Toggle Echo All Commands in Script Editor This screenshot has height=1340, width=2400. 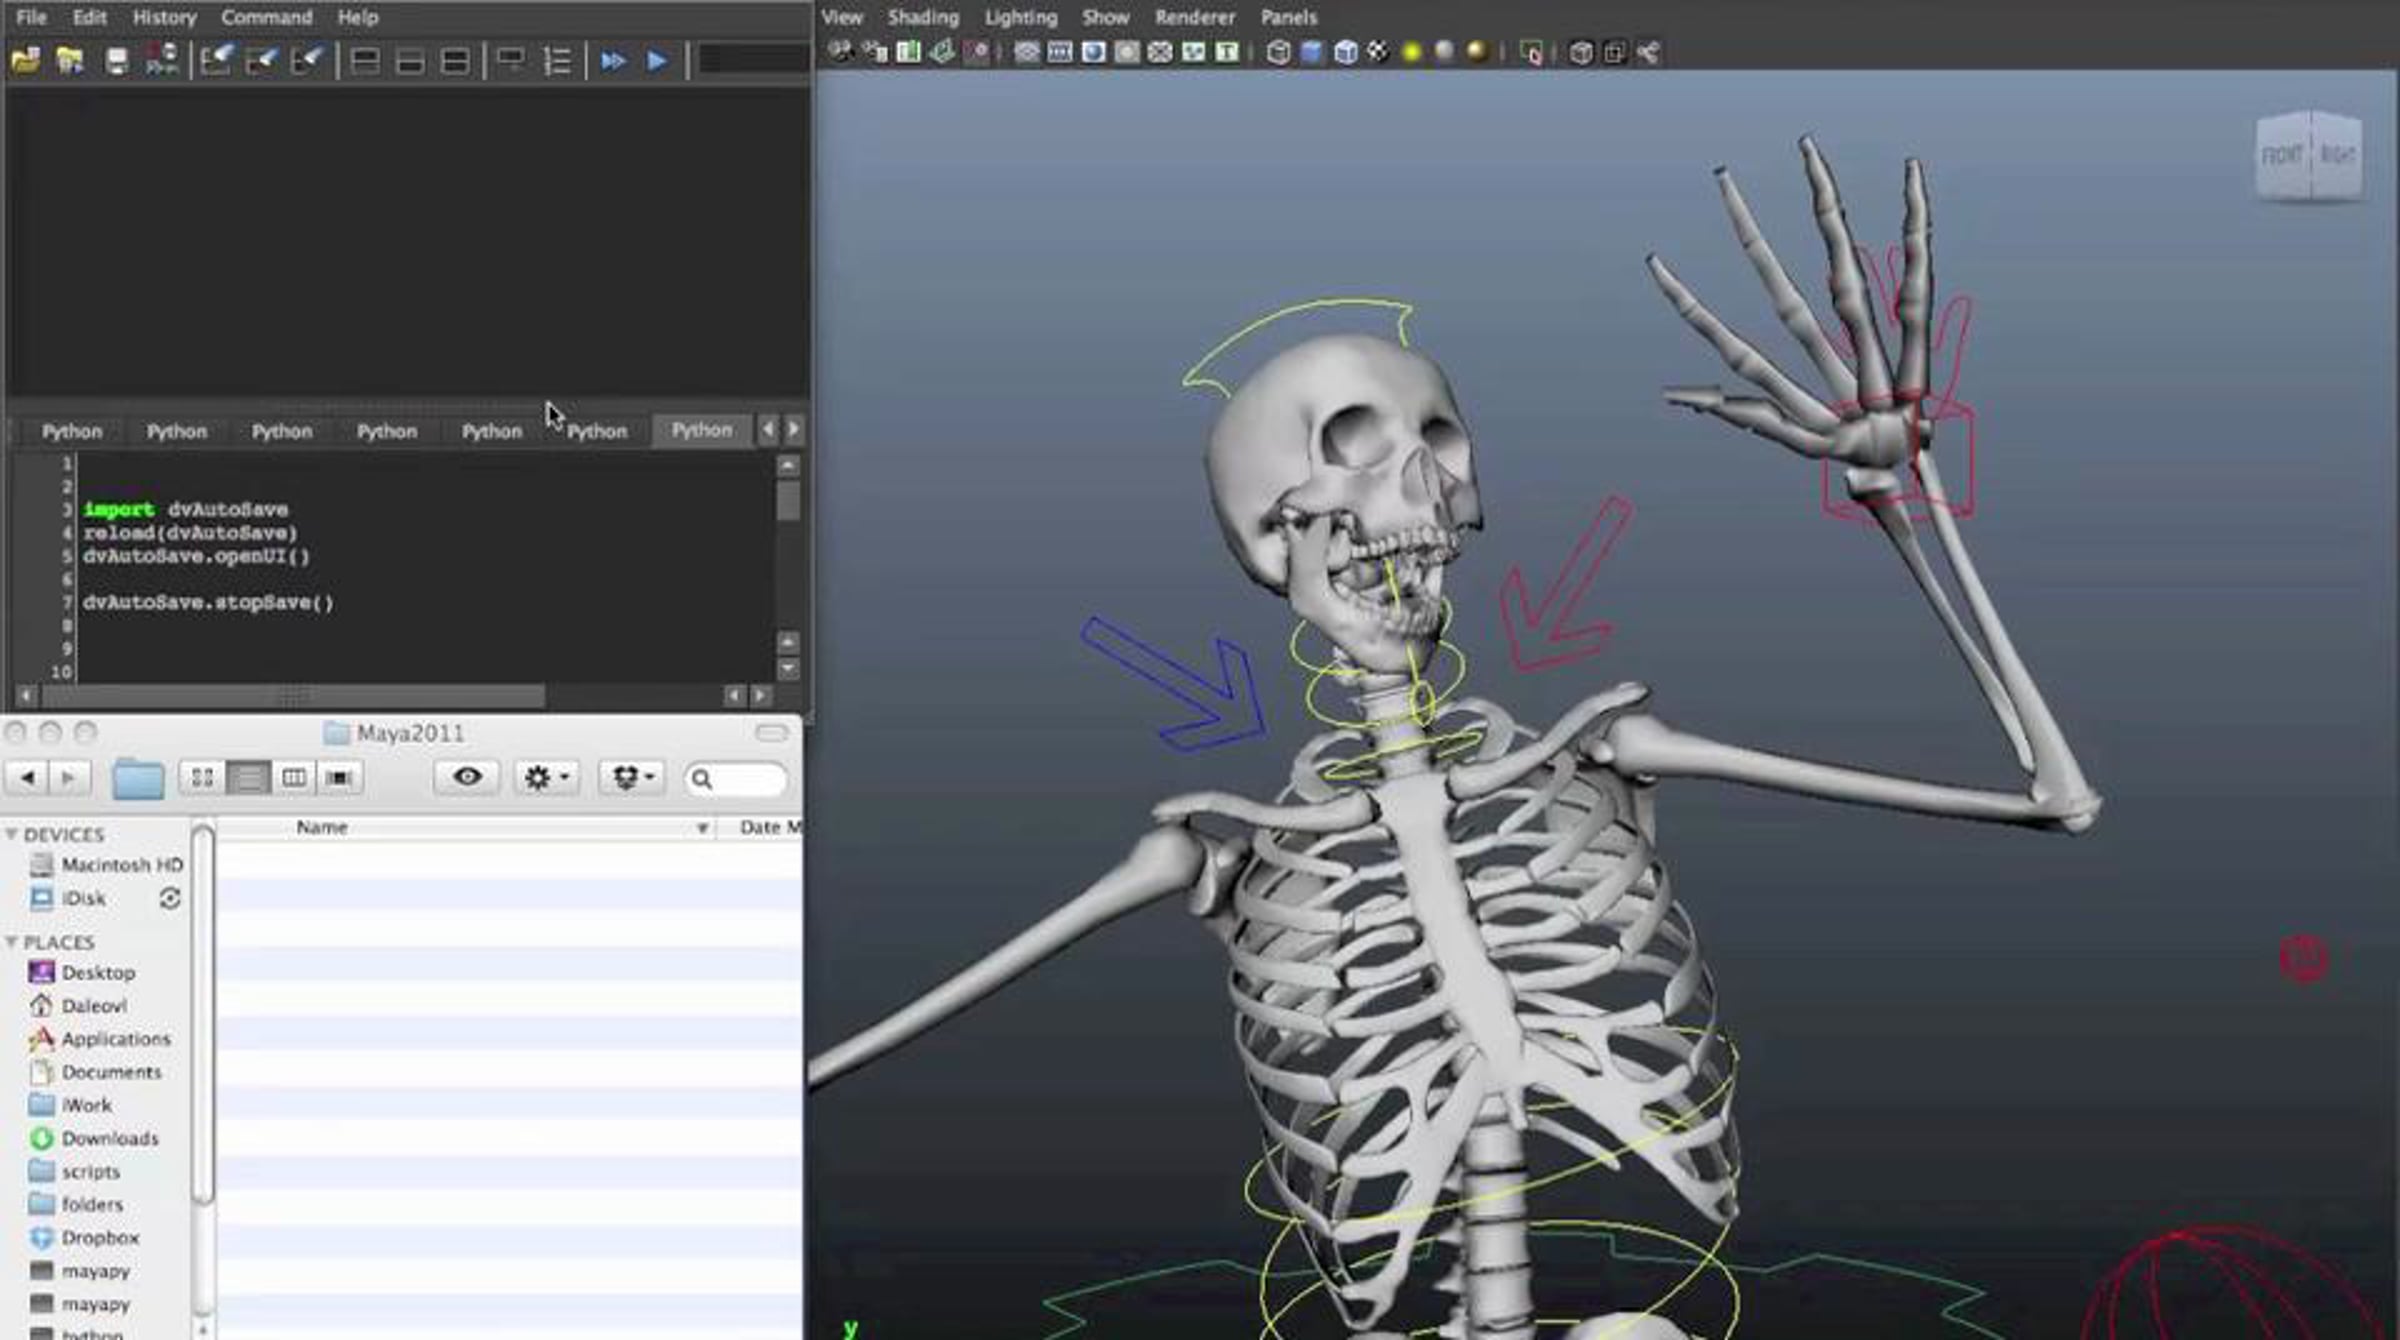tap(510, 61)
